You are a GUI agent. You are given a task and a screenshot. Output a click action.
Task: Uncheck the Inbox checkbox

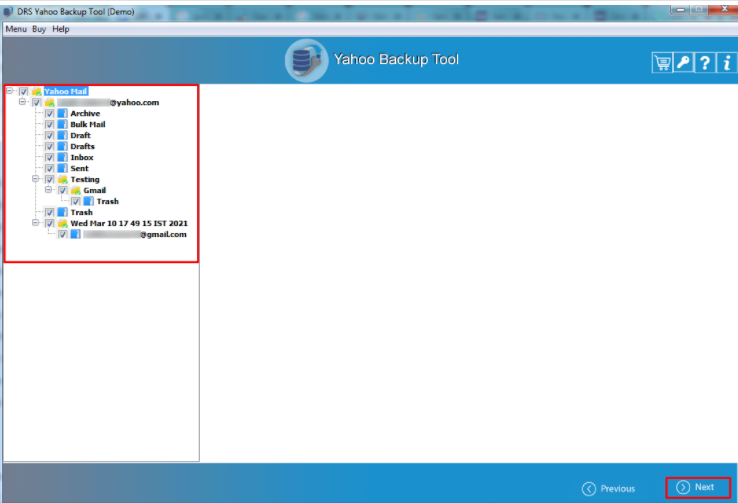49,157
